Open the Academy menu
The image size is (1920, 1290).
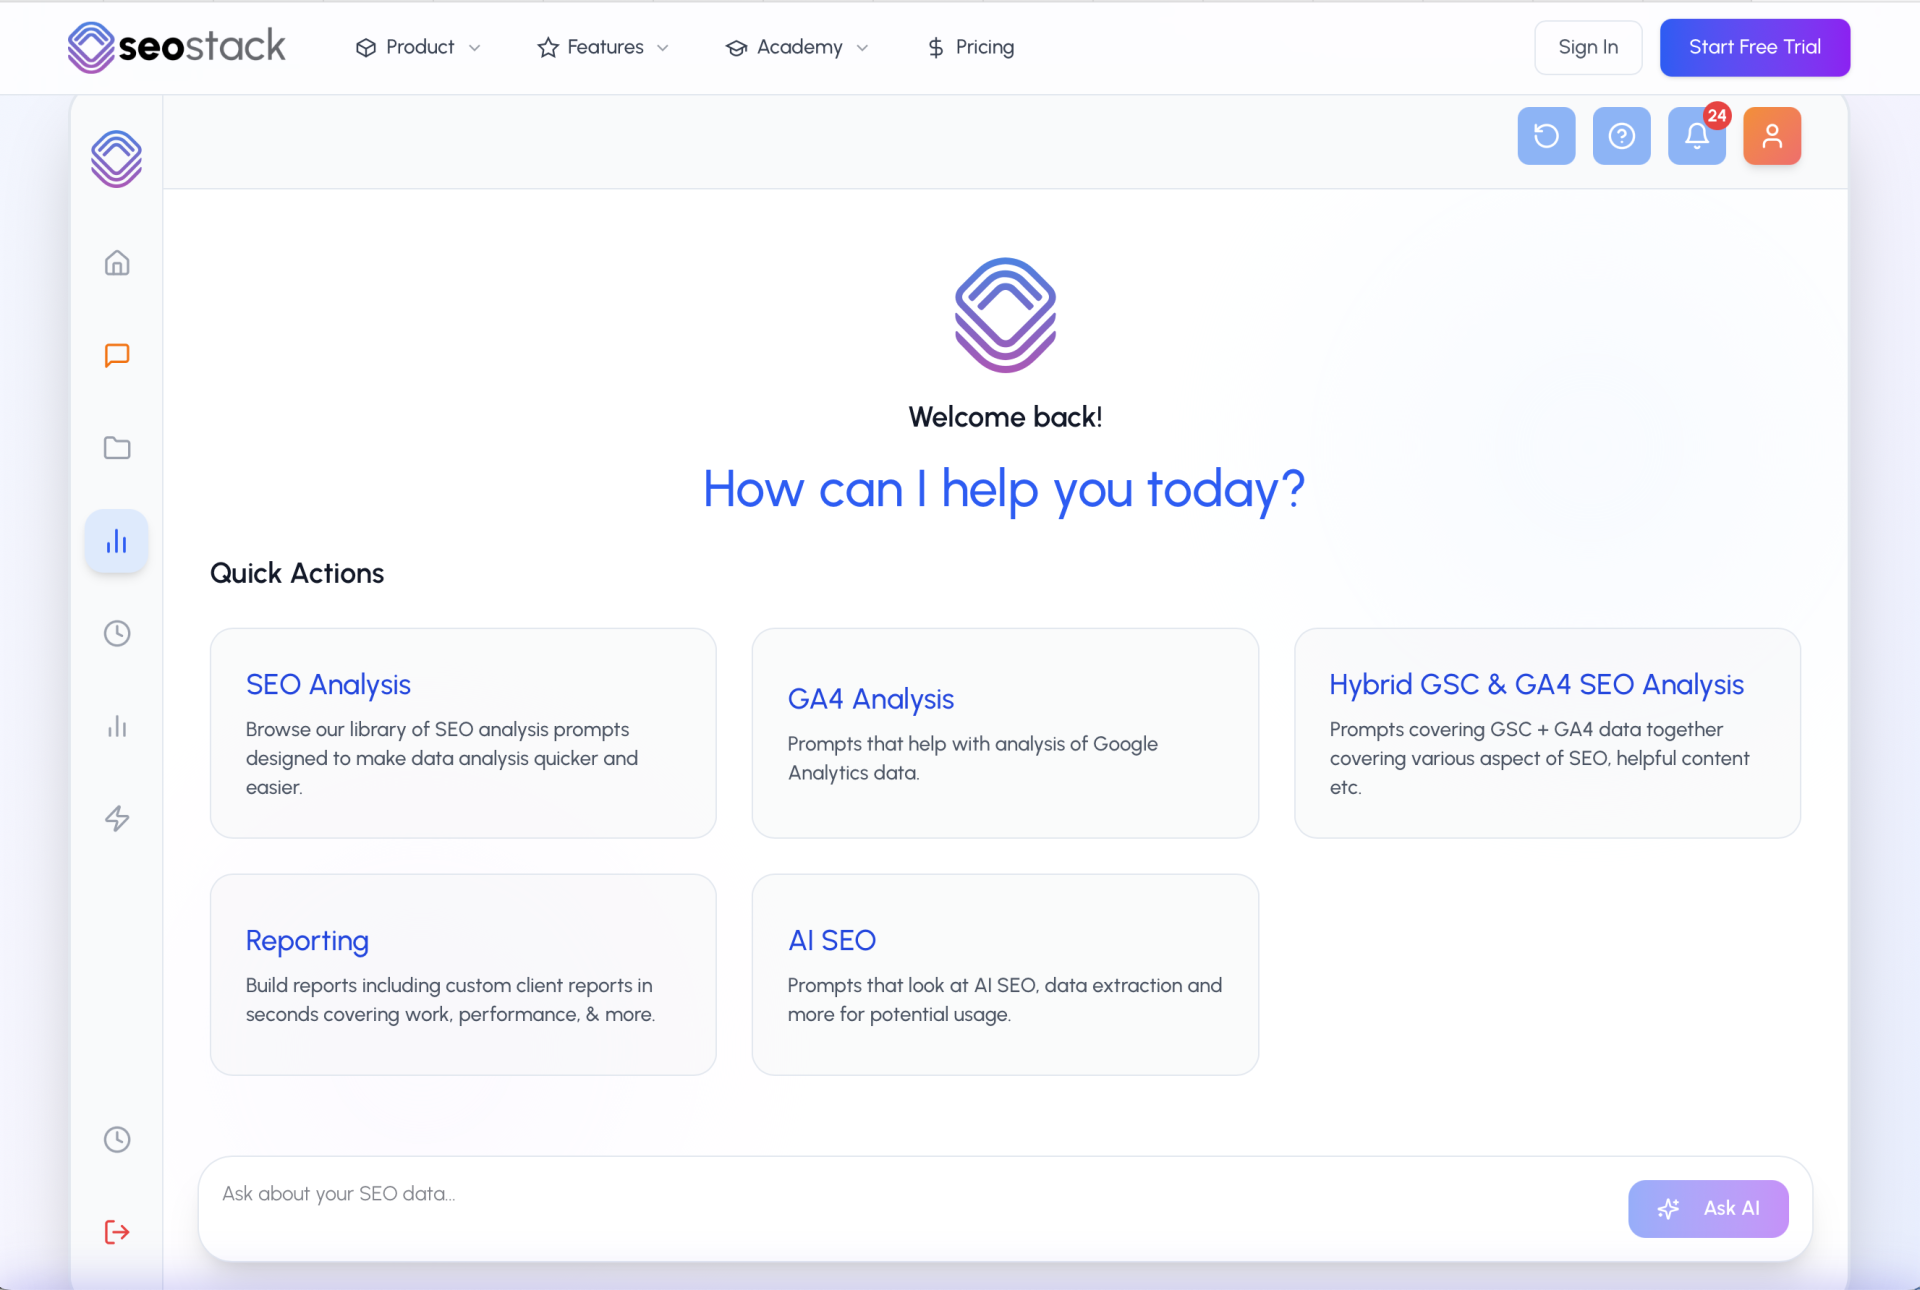[797, 47]
